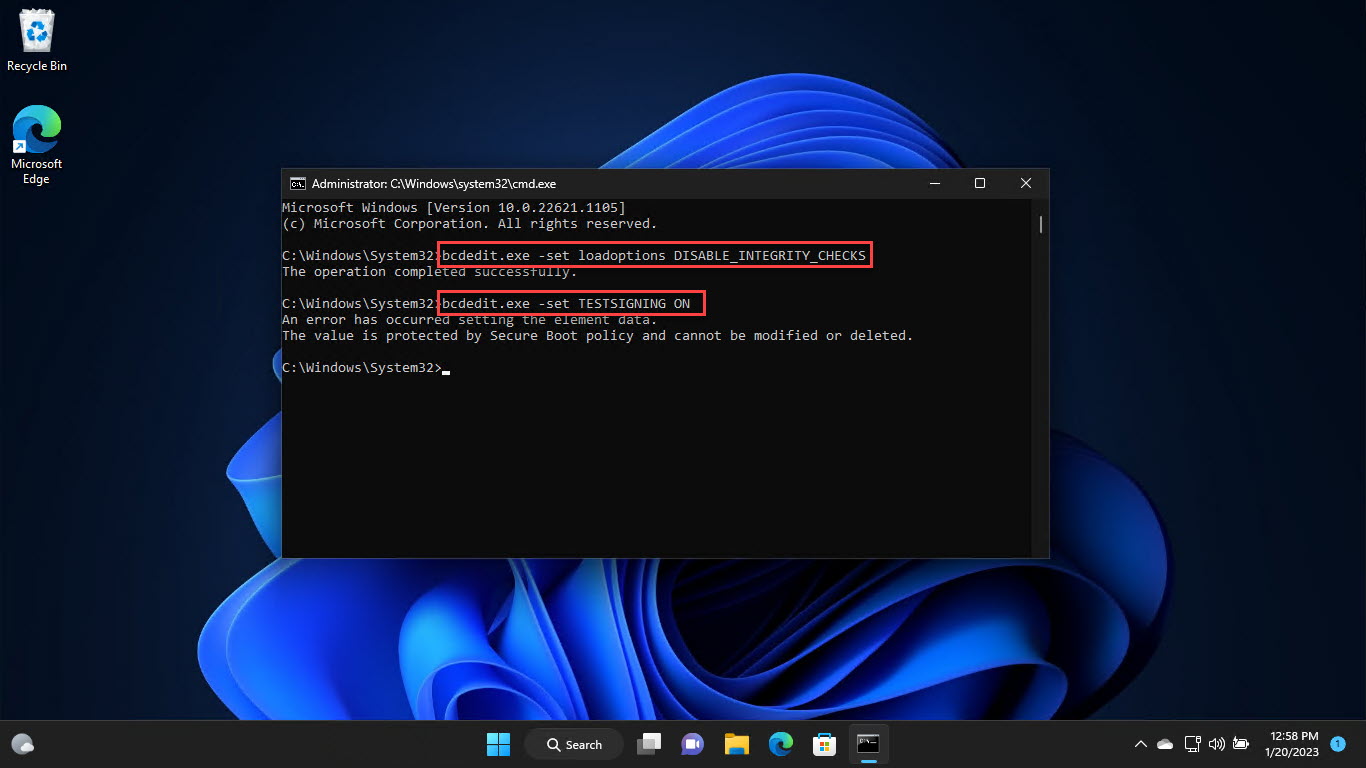This screenshot has height=768, width=1366.
Task: Open network settings from the tray
Action: tap(1192, 744)
